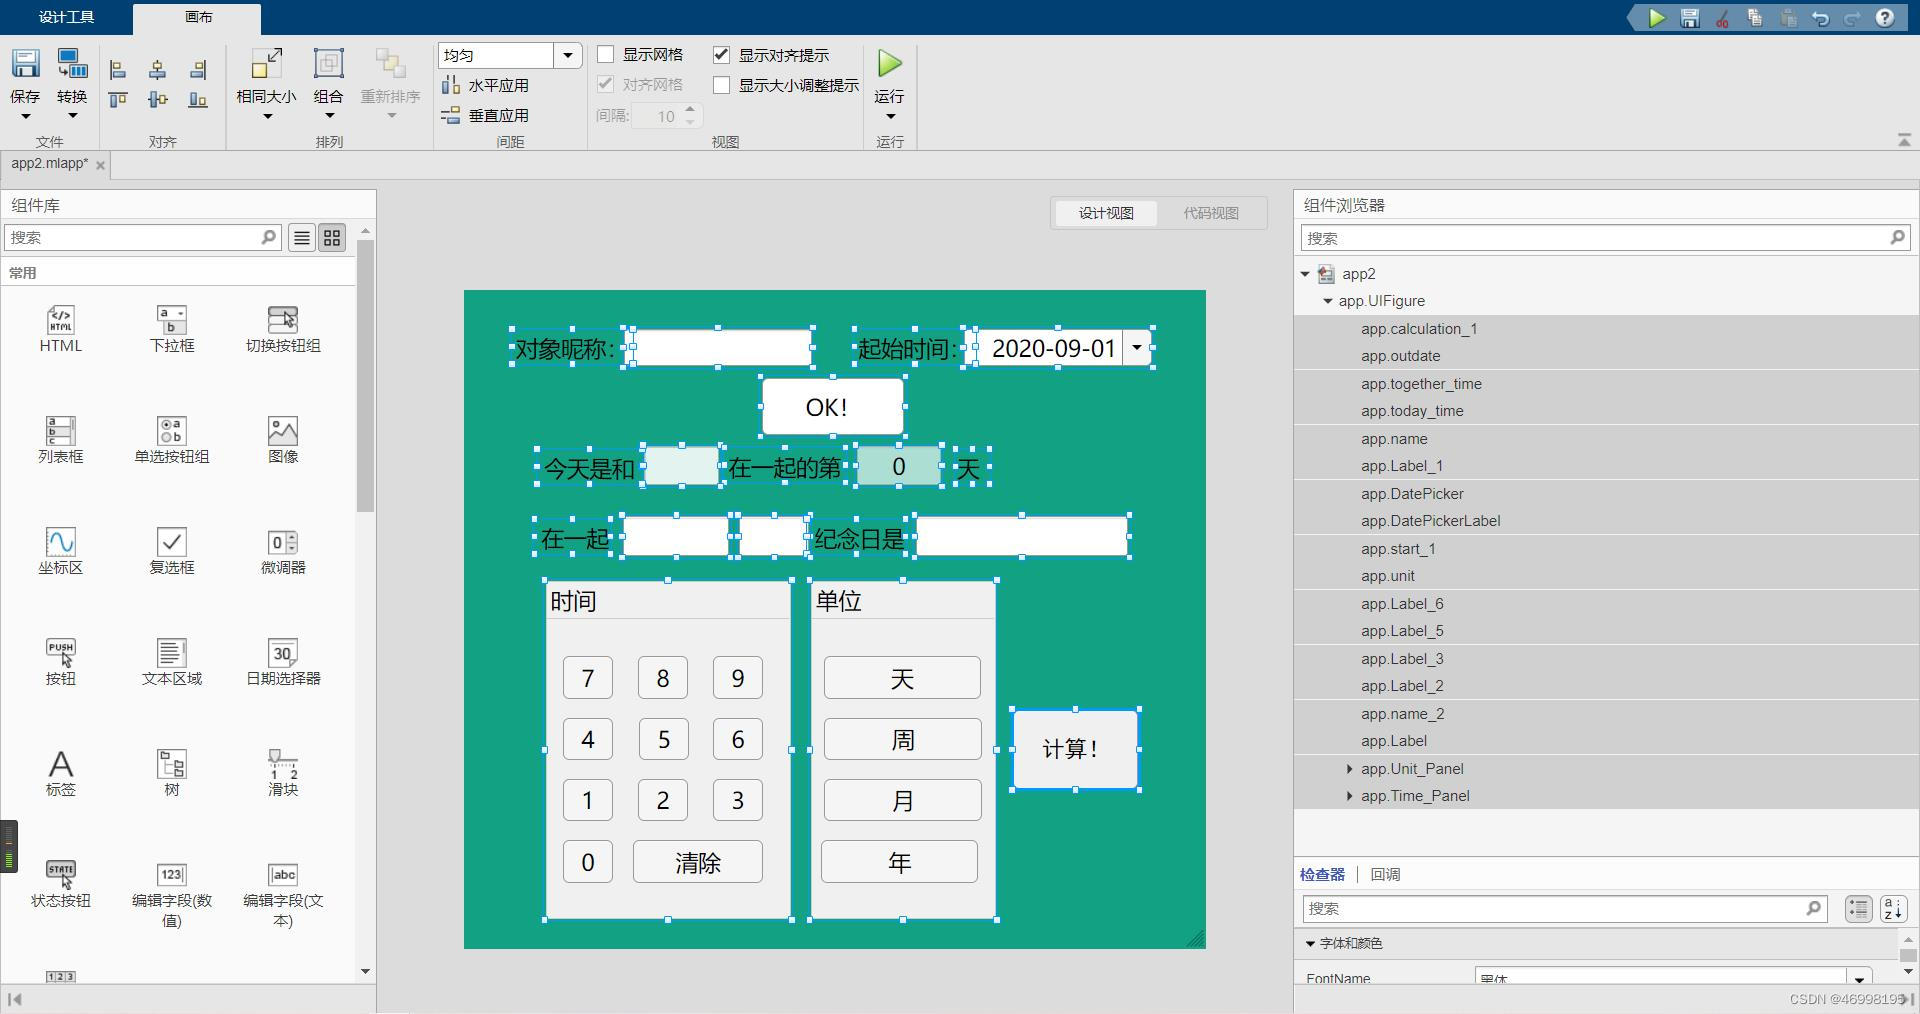The height and width of the screenshot is (1014, 1920).
Task: Collapse the app.UIFigure tree node
Action: 1327,301
